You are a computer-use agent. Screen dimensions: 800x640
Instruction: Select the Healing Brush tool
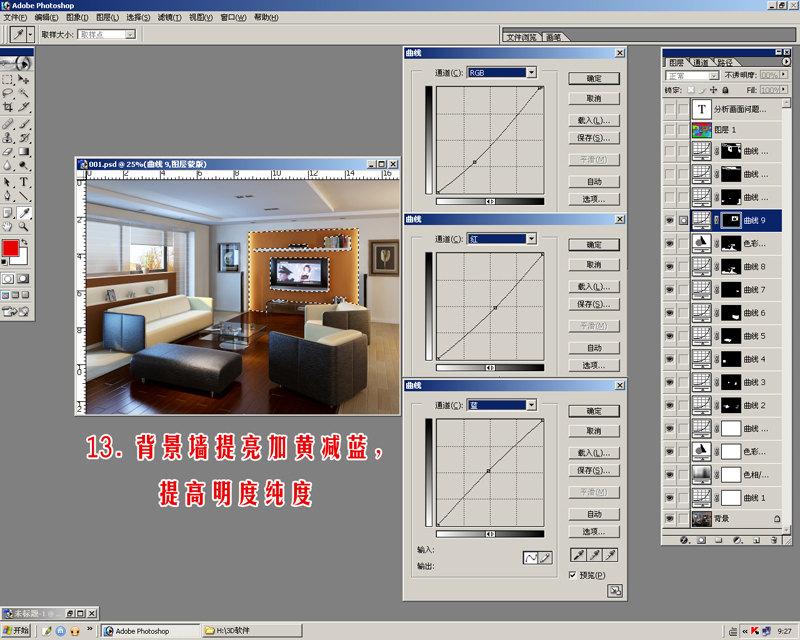[x=8, y=124]
